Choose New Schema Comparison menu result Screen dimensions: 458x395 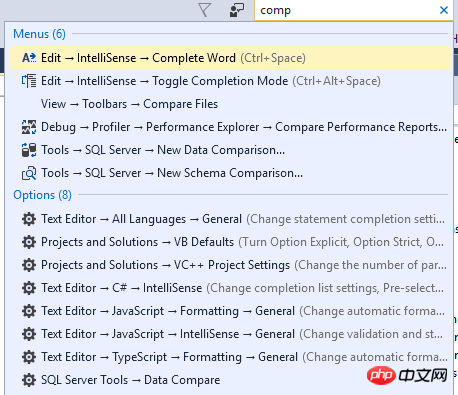pyautogui.click(x=230, y=173)
